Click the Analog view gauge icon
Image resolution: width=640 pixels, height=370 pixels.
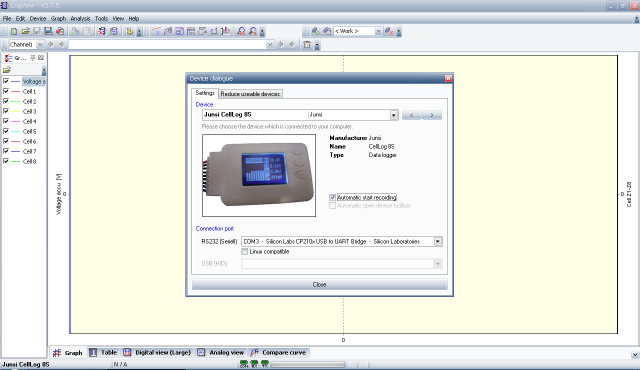click(201, 352)
